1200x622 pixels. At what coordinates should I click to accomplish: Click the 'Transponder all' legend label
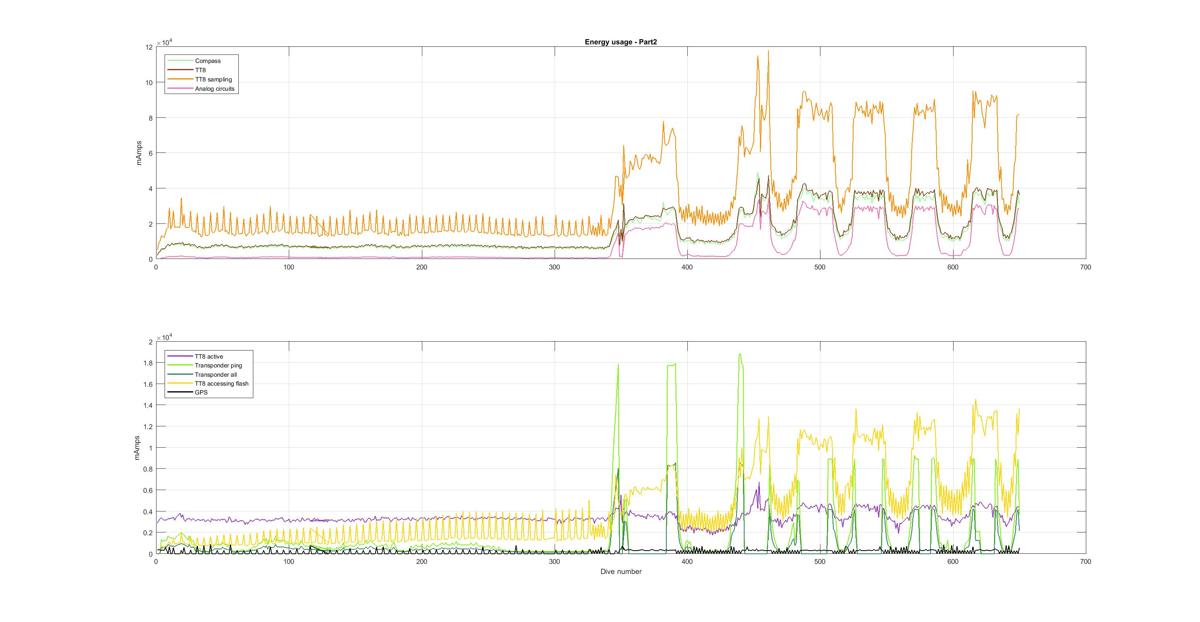214,374
